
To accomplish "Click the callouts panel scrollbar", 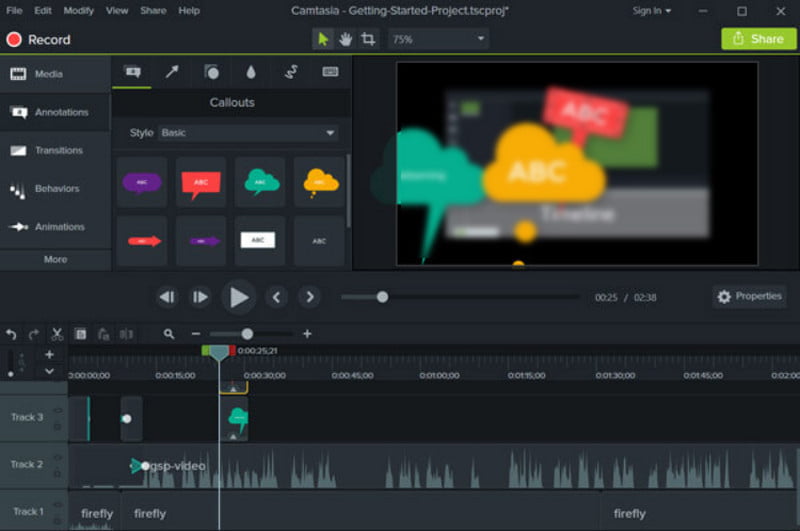I will click(348, 191).
